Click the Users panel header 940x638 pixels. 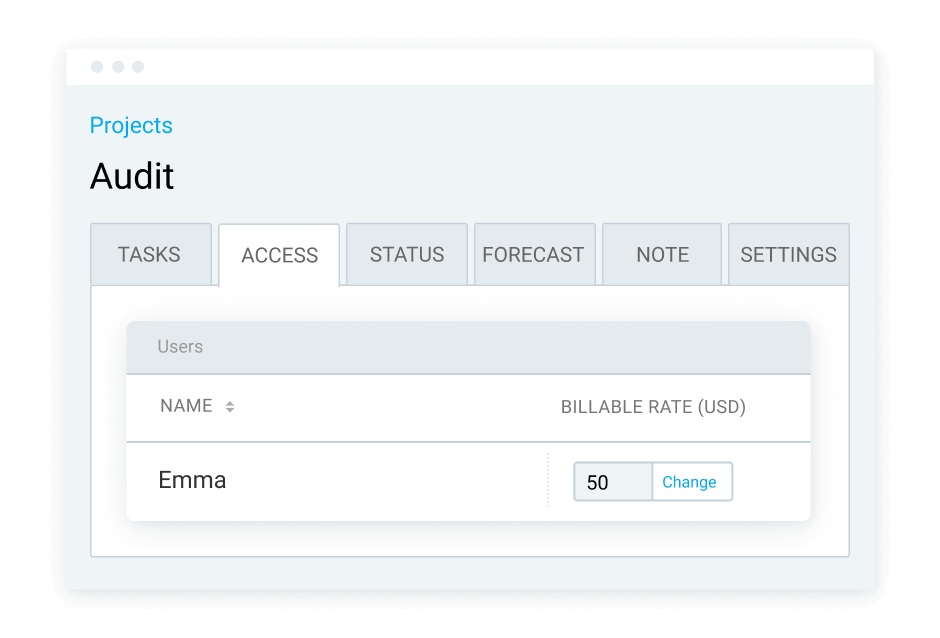(180, 347)
